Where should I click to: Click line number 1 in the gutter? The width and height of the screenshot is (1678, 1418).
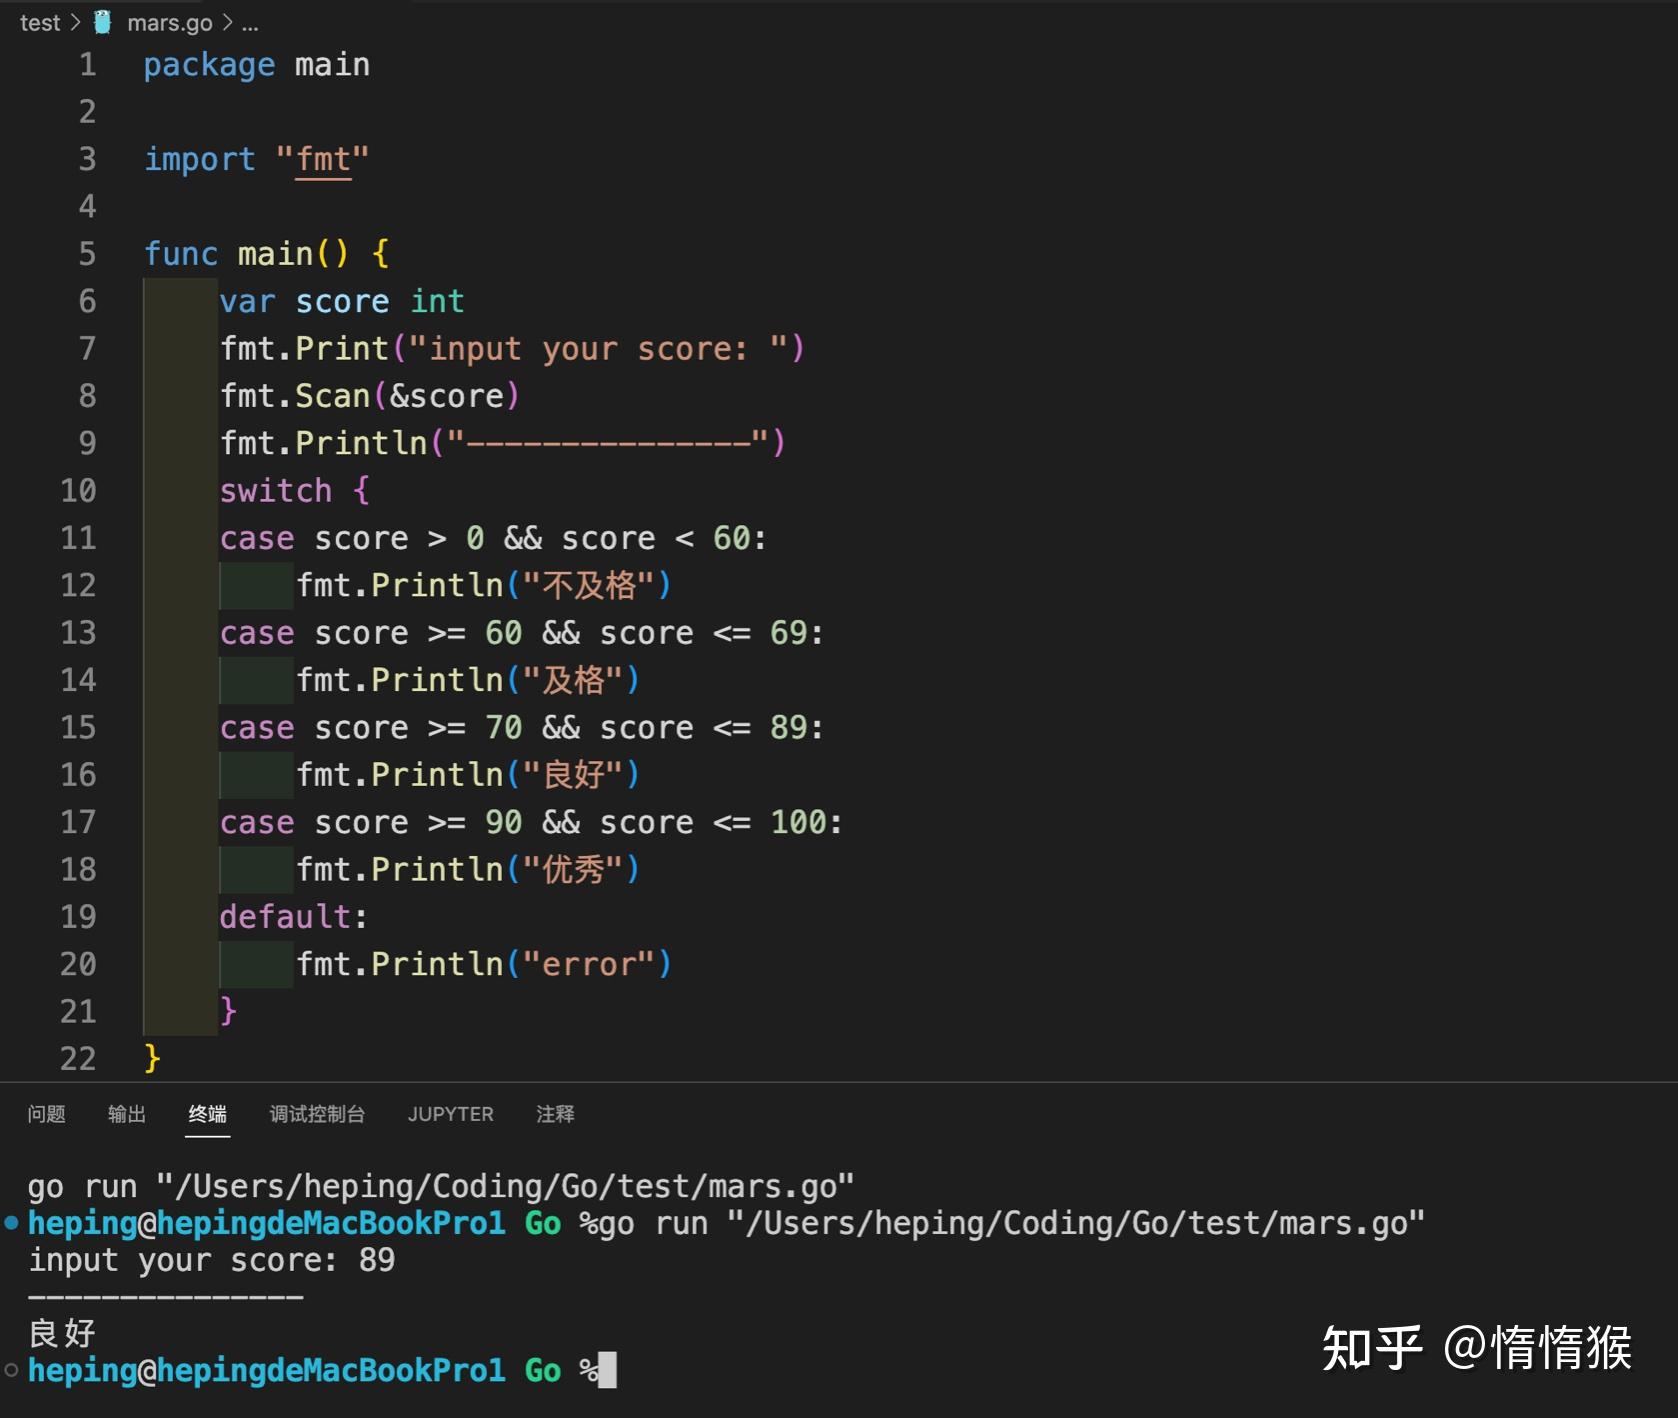pos(88,65)
